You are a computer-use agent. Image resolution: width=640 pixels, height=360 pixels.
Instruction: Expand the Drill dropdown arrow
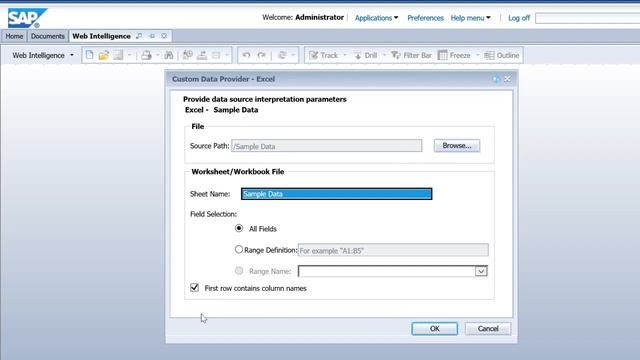click(x=384, y=55)
